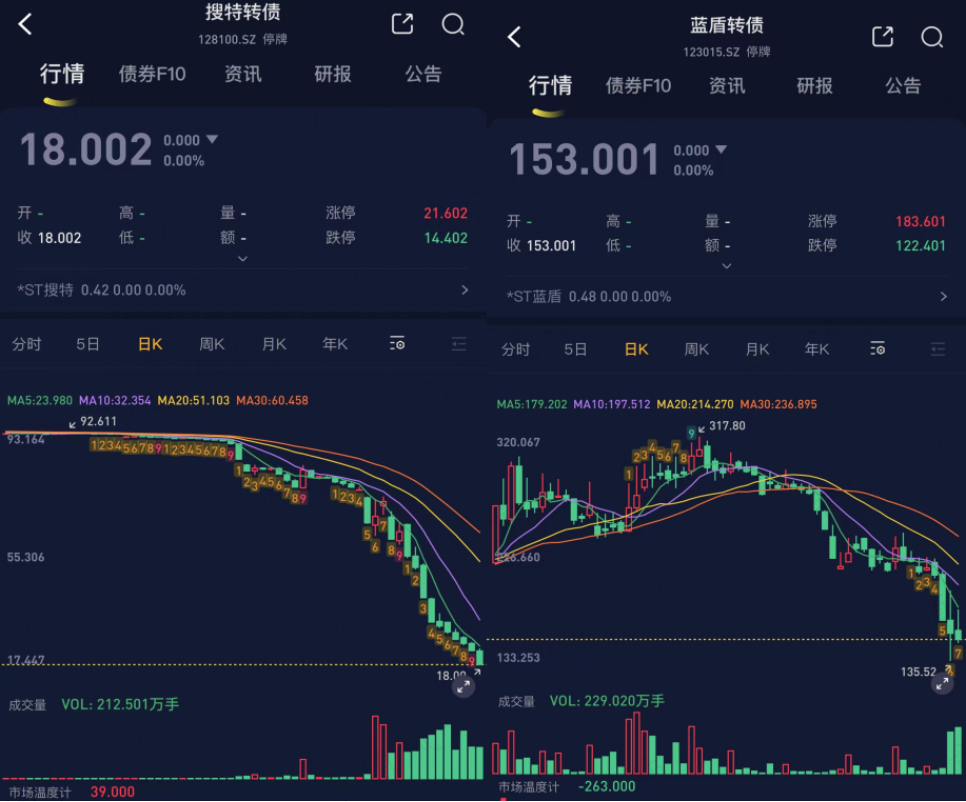The width and height of the screenshot is (966, 802).
Task: Tap the 18.002 price figure
Action: point(86,150)
